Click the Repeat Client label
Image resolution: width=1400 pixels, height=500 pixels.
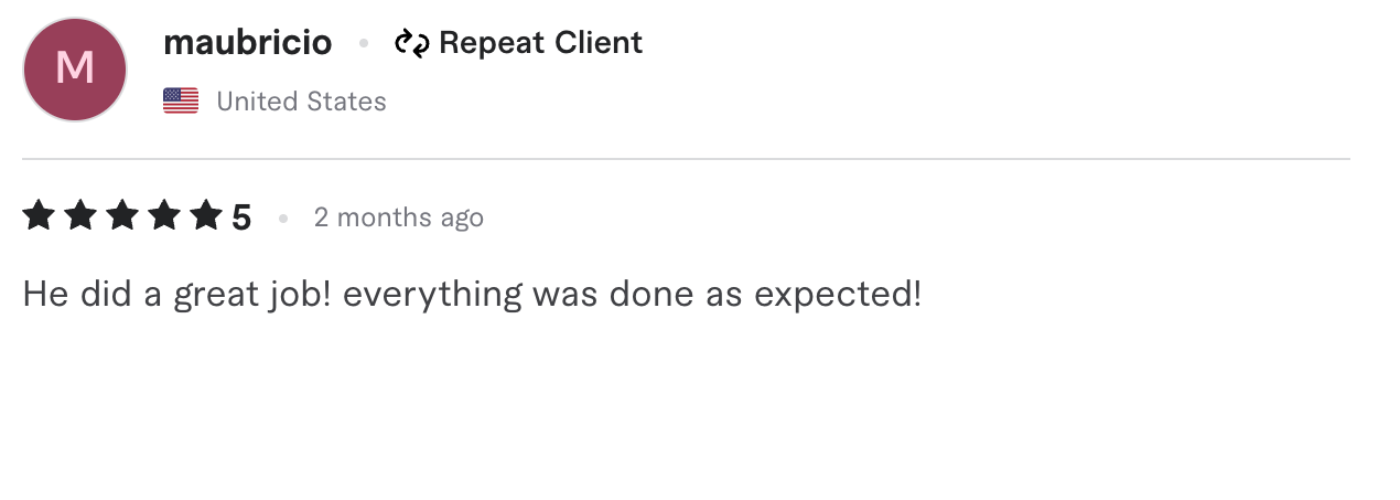pos(540,43)
